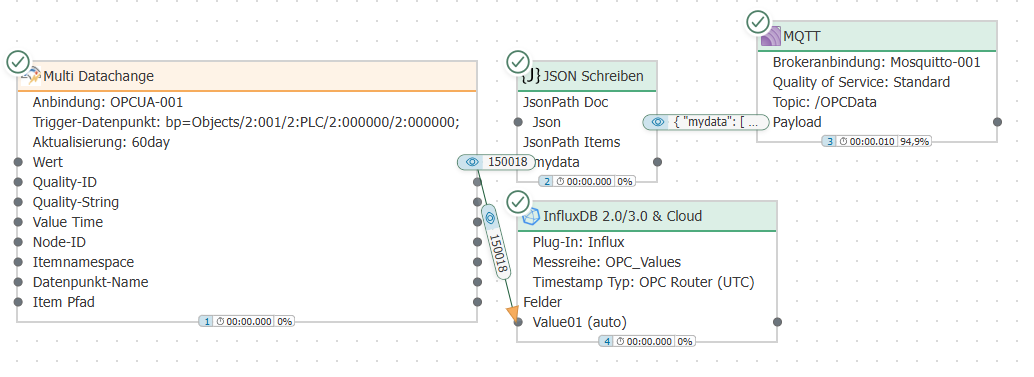The width and height of the screenshot is (1034, 377).
Task: Click the Json input connector on JSON Schreiben
Action: 518,123
